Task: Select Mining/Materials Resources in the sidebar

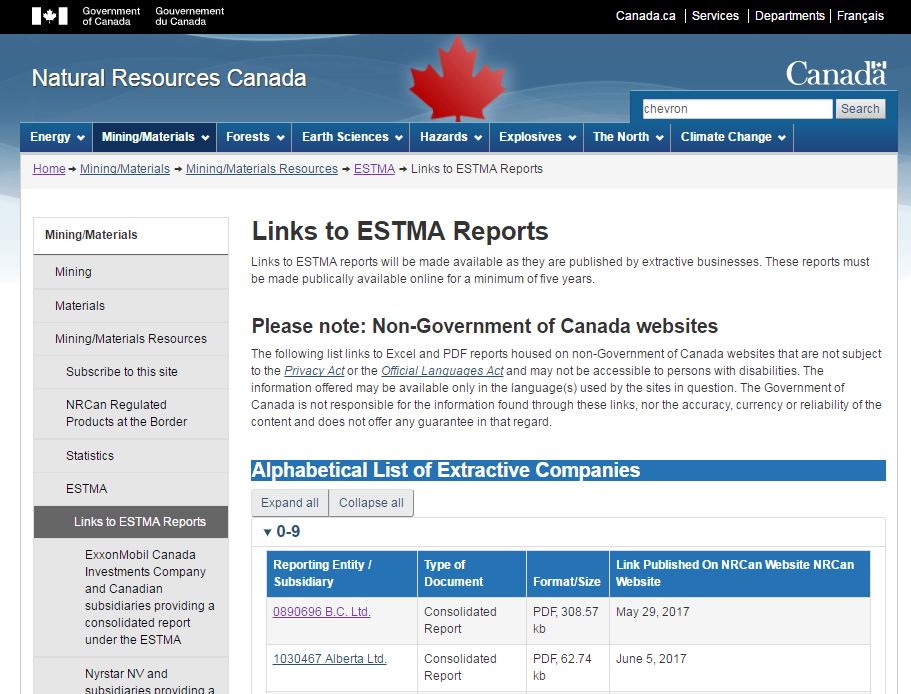Action: pyautogui.click(x=131, y=339)
